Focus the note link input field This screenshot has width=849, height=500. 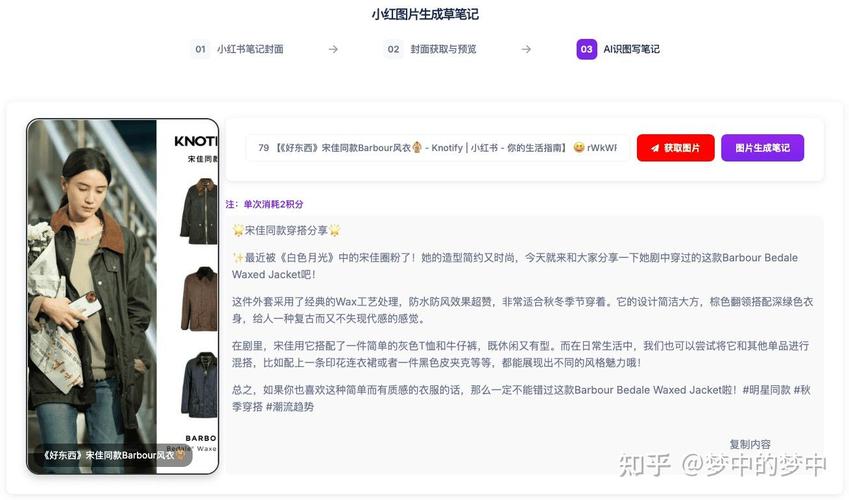[437, 148]
